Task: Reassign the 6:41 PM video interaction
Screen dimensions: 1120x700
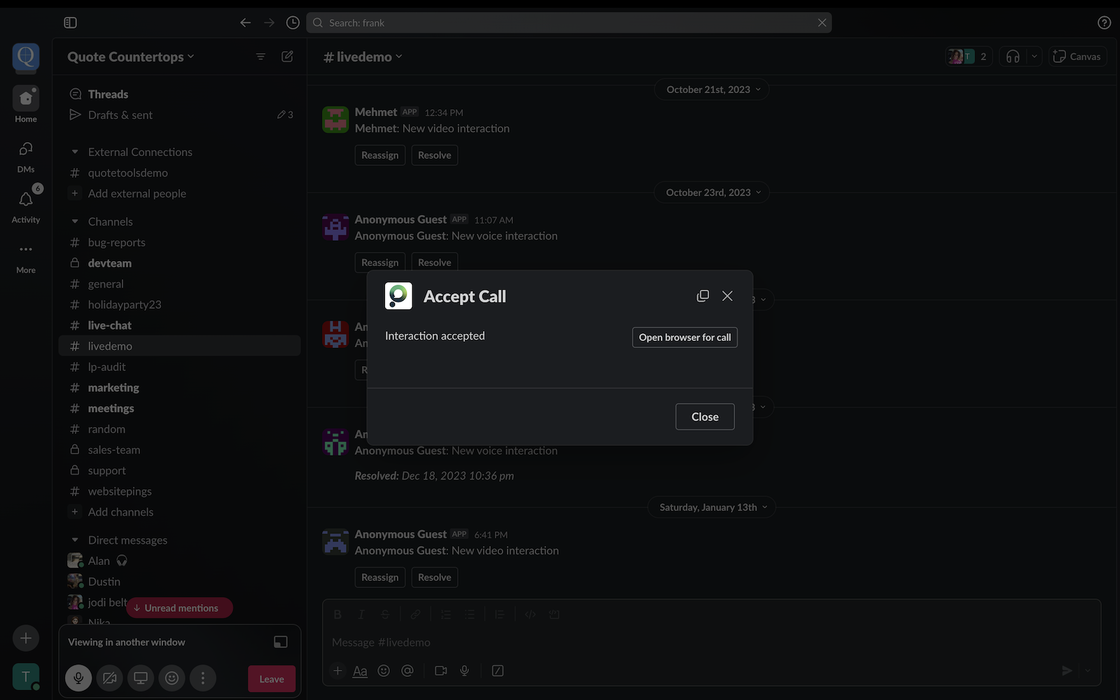Action: (380, 577)
